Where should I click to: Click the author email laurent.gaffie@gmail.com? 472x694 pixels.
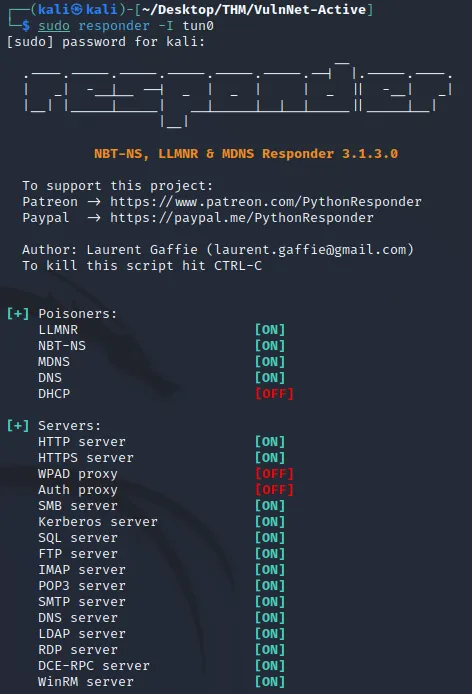pyautogui.click(x=310, y=250)
